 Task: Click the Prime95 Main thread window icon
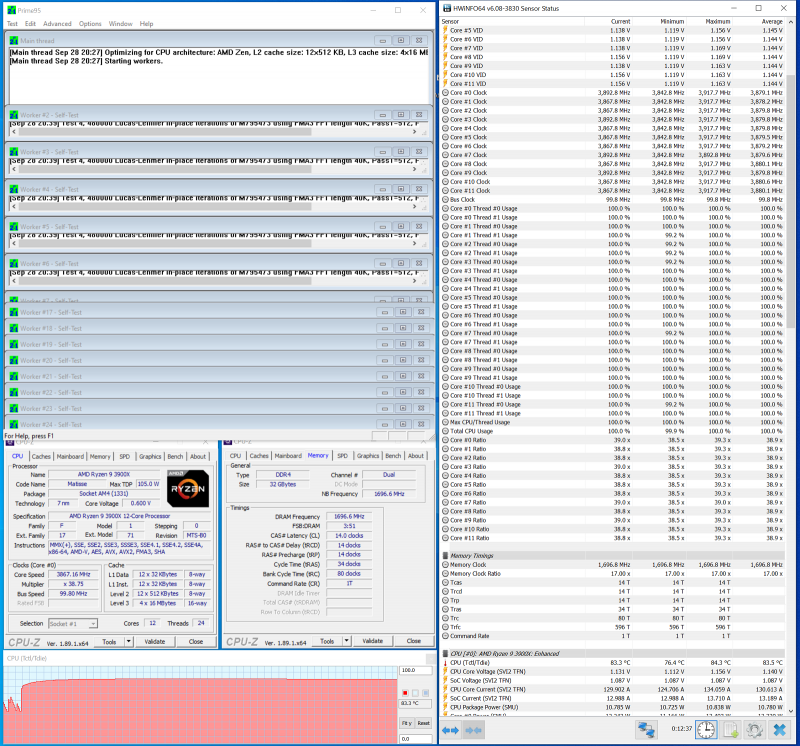pyautogui.click(x=14, y=41)
